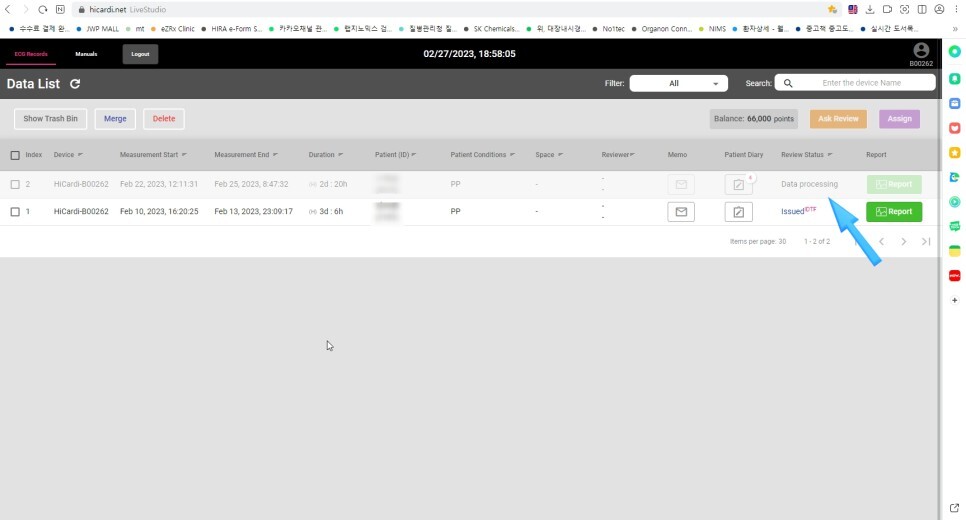Screen dimensions: 966x520
Task: Click the Balance: 66,000 points label
Action: 753,119
